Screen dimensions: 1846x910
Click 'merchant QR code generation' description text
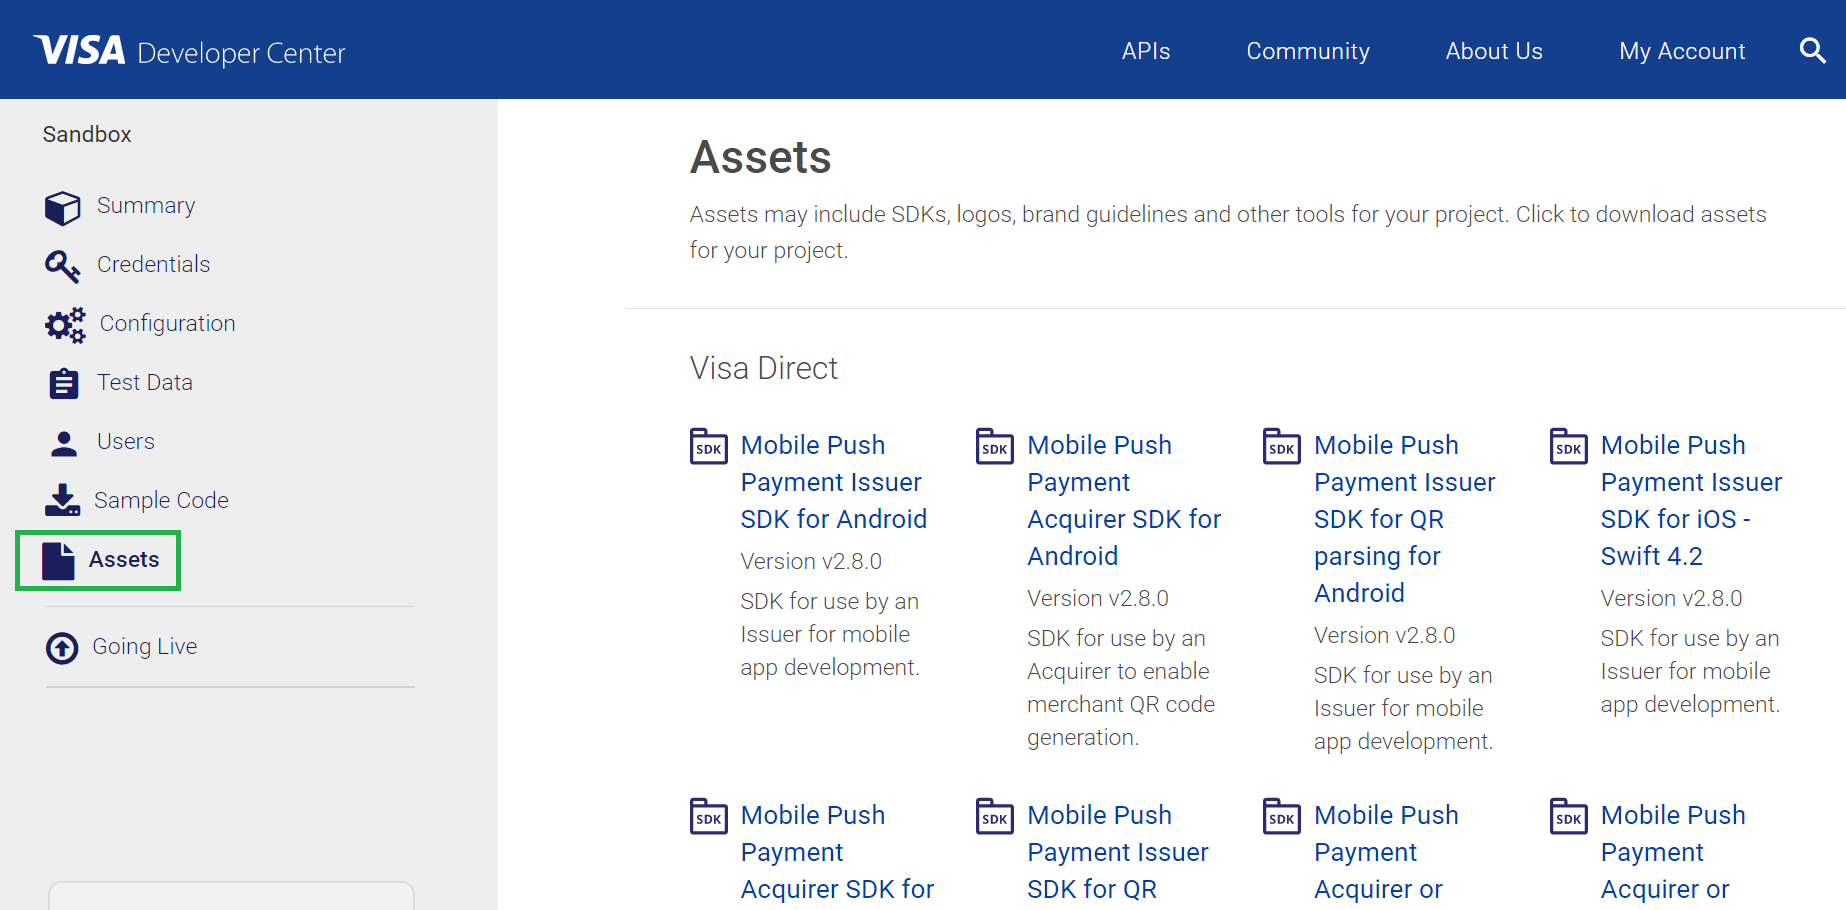click(x=1121, y=721)
